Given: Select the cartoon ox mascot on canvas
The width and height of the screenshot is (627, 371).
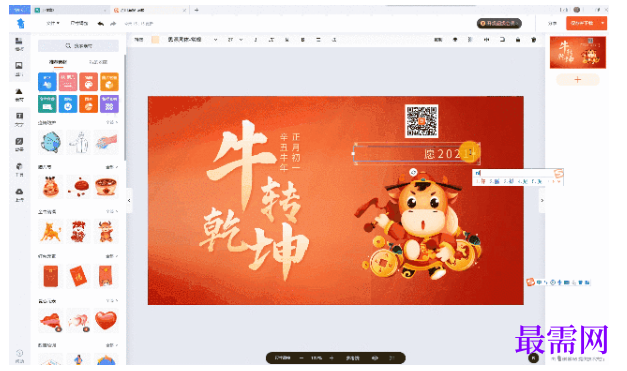Looking at the screenshot, I should click(420, 226).
